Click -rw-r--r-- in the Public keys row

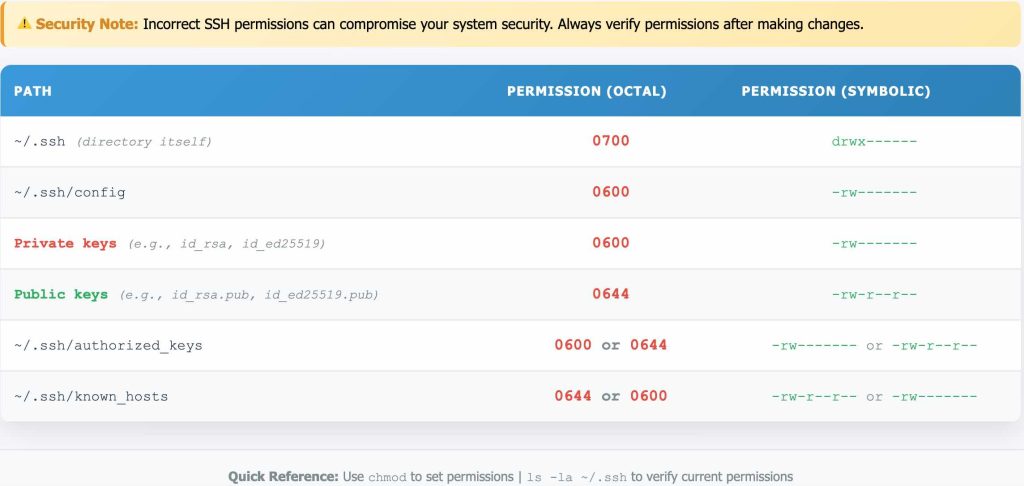(874, 294)
